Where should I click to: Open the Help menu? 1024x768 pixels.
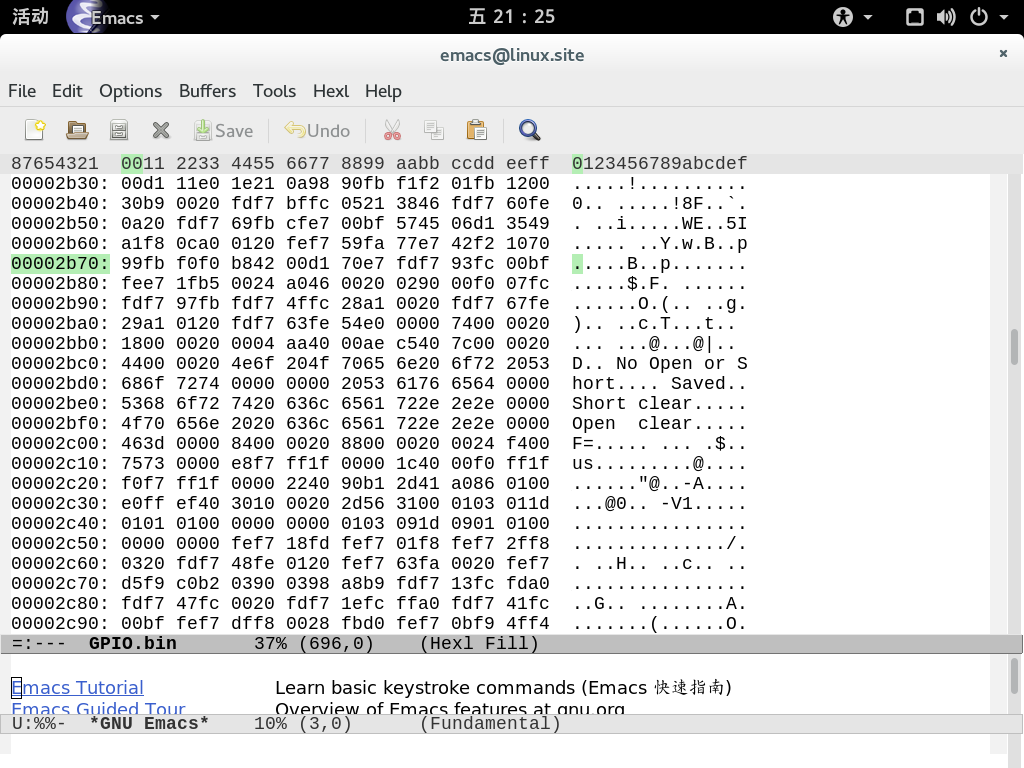(383, 91)
